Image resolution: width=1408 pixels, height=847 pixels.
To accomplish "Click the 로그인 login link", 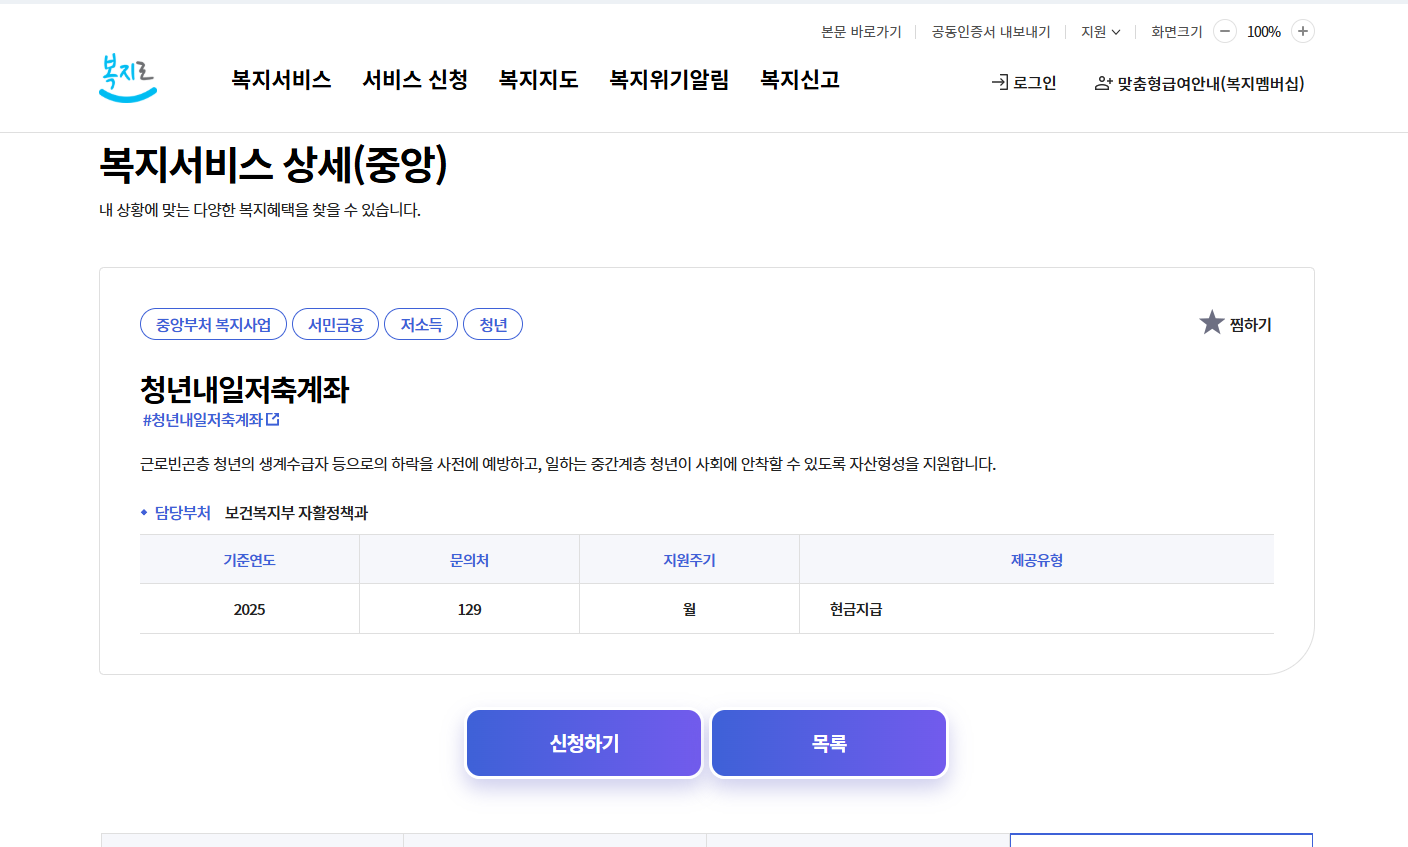I will coord(1024,83).
